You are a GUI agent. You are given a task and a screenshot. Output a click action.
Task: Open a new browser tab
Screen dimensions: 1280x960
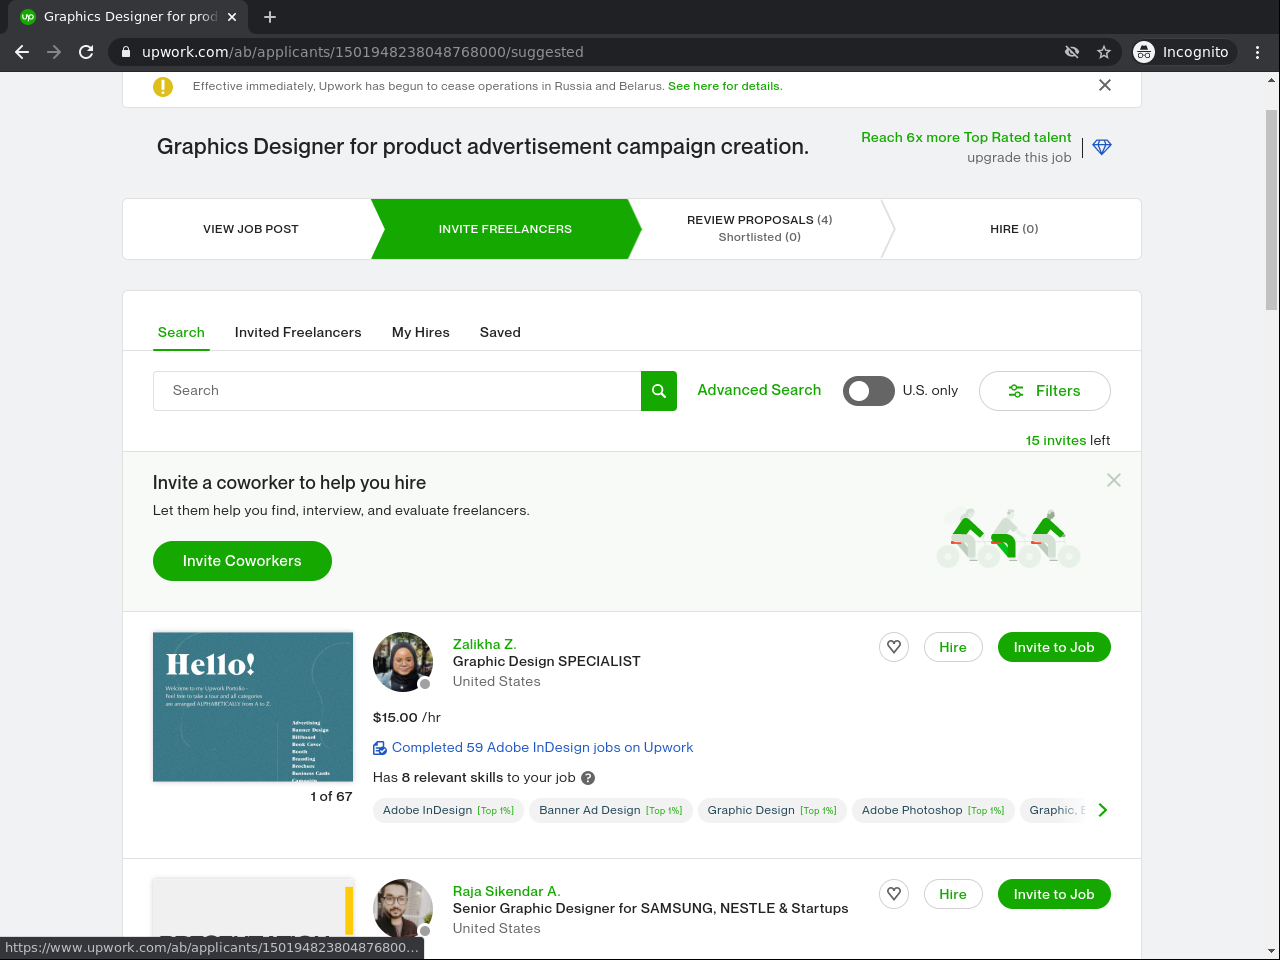[x=270, y=17]
